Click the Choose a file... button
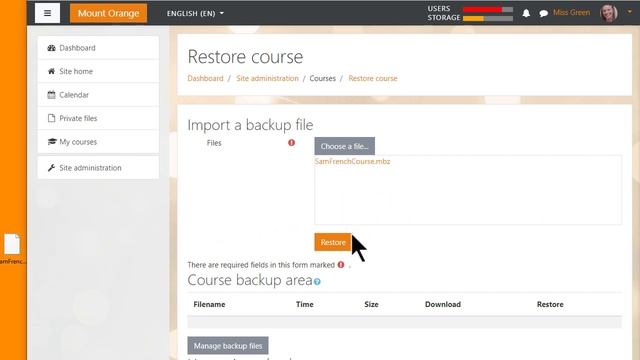640x360 pixels. (x=344, y=146)
